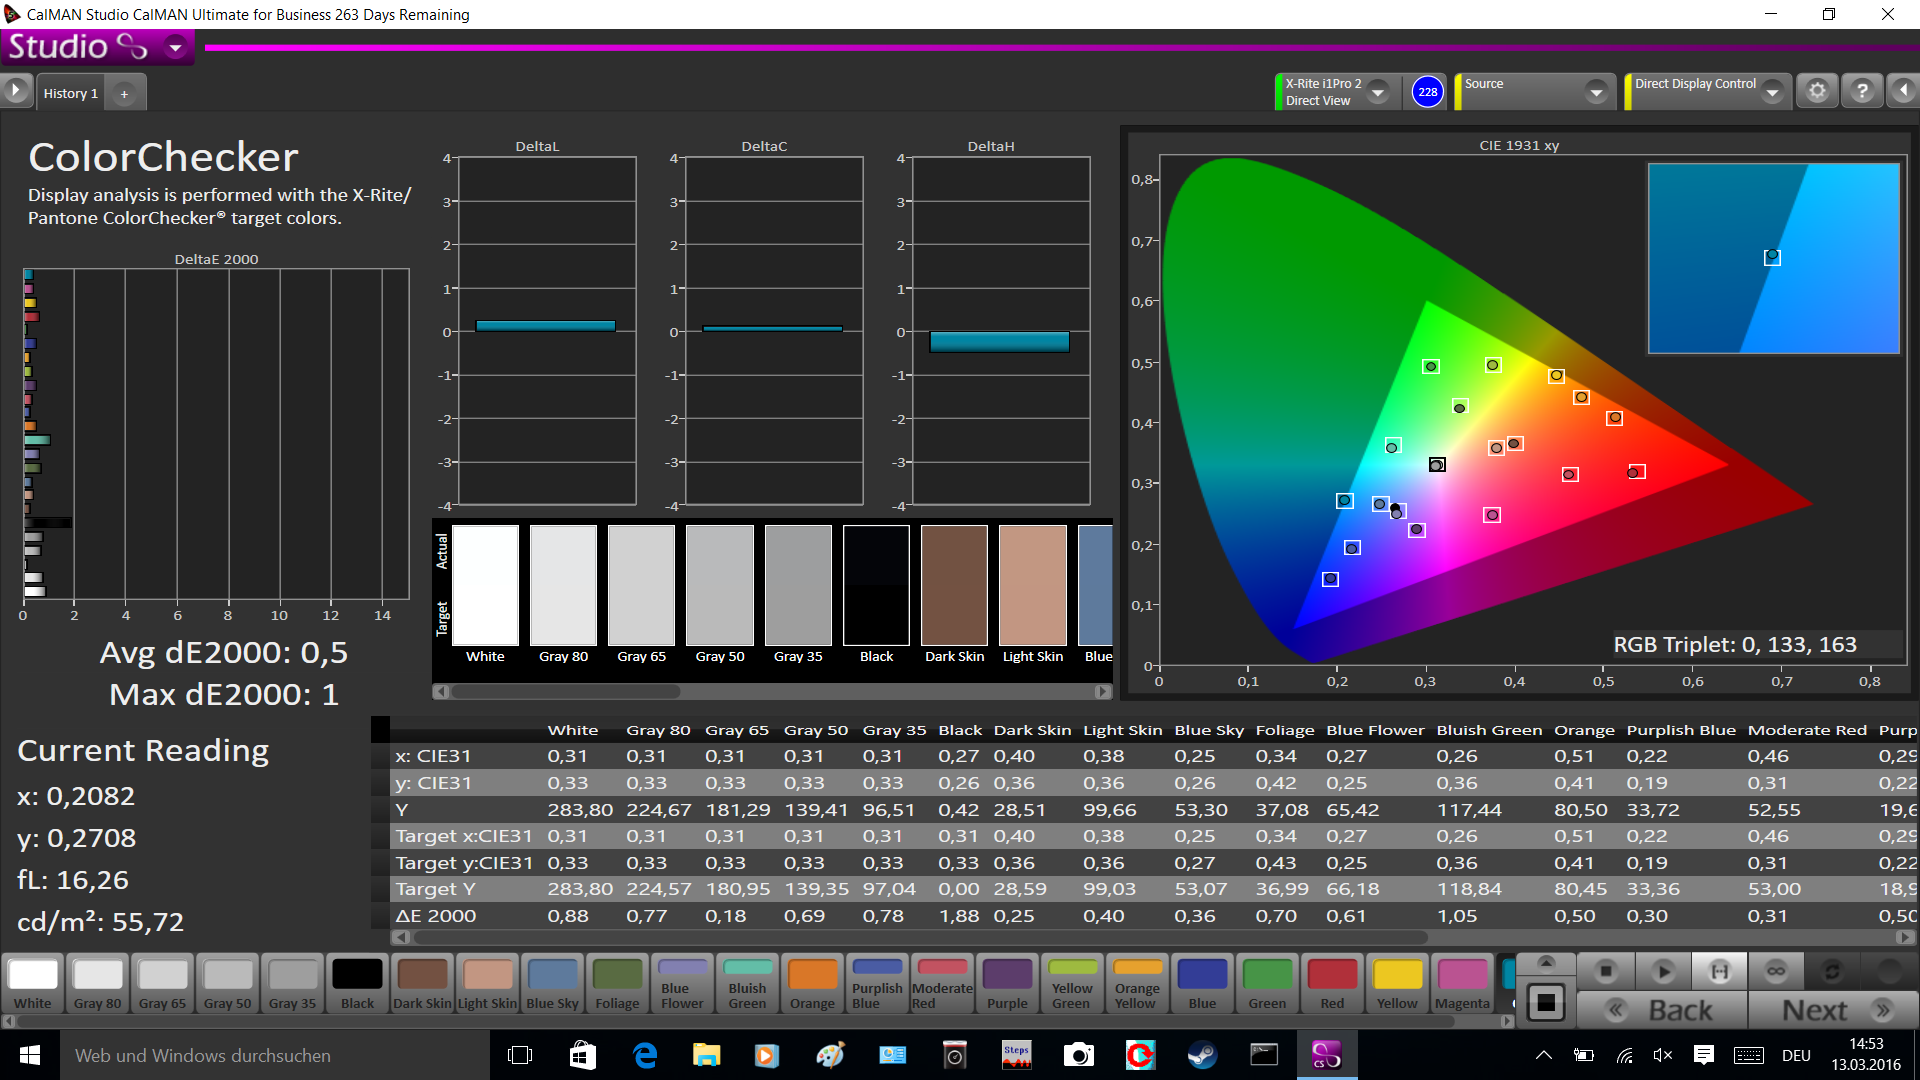Open the Studio main menu arrow
1920x1080 pixels.
pos(176,47)
